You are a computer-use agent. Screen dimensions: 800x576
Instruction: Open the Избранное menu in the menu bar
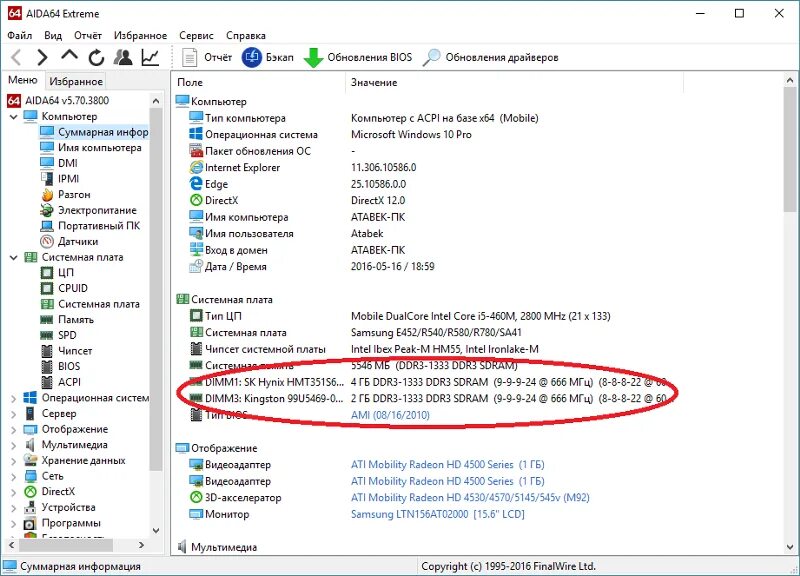pyautogui.click(x=140, y=35)
